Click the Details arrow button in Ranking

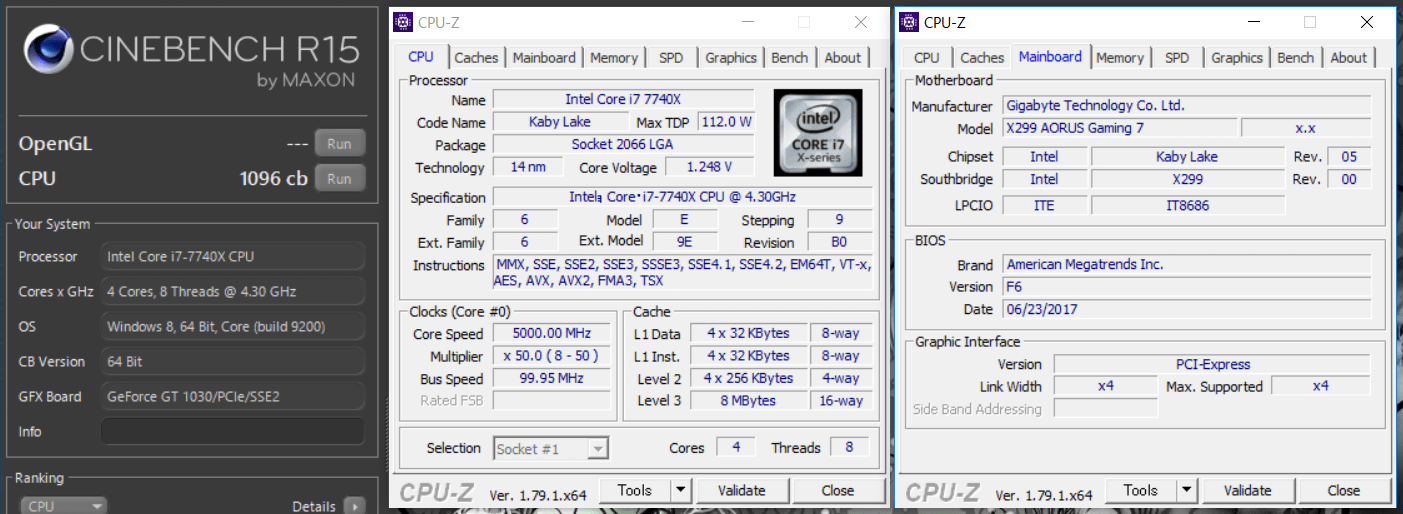click(x=354, y=506)
